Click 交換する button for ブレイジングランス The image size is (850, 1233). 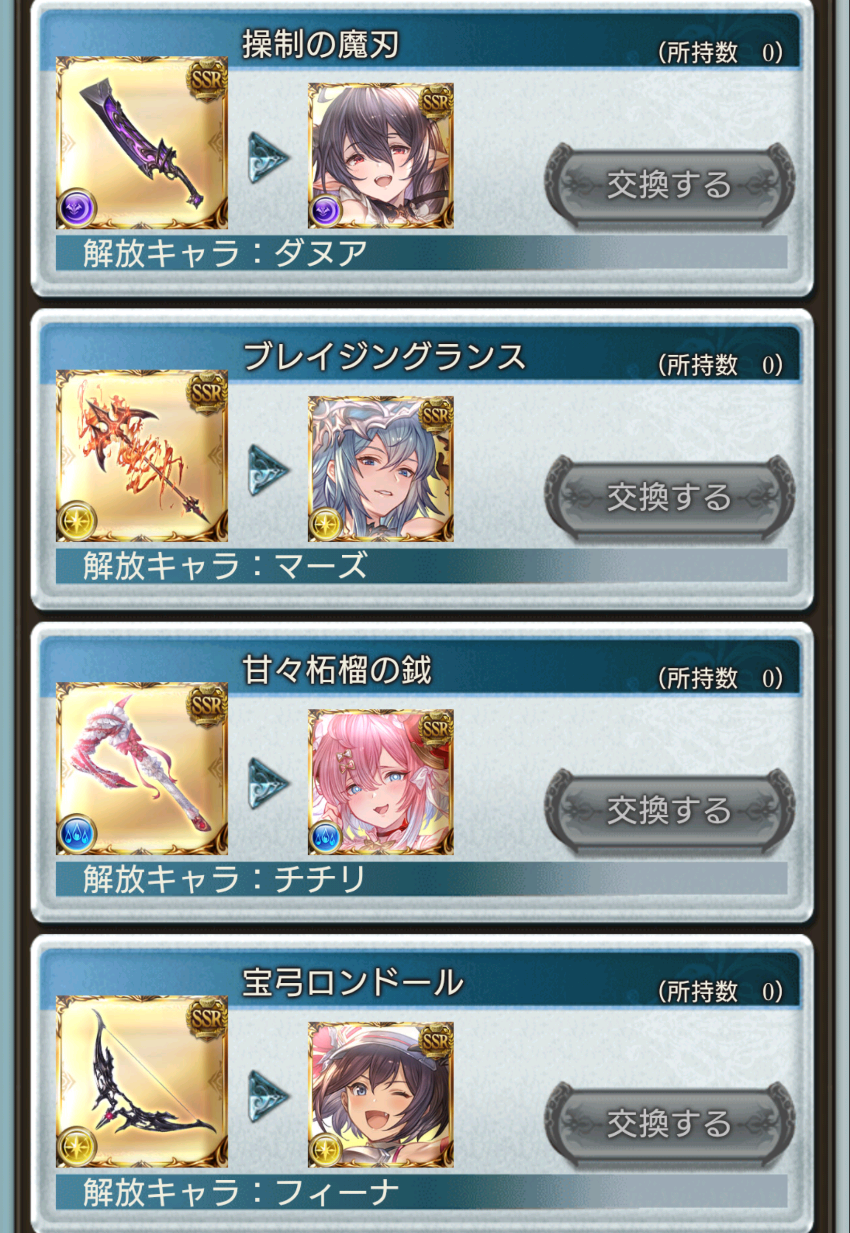(x=669, y=497)
